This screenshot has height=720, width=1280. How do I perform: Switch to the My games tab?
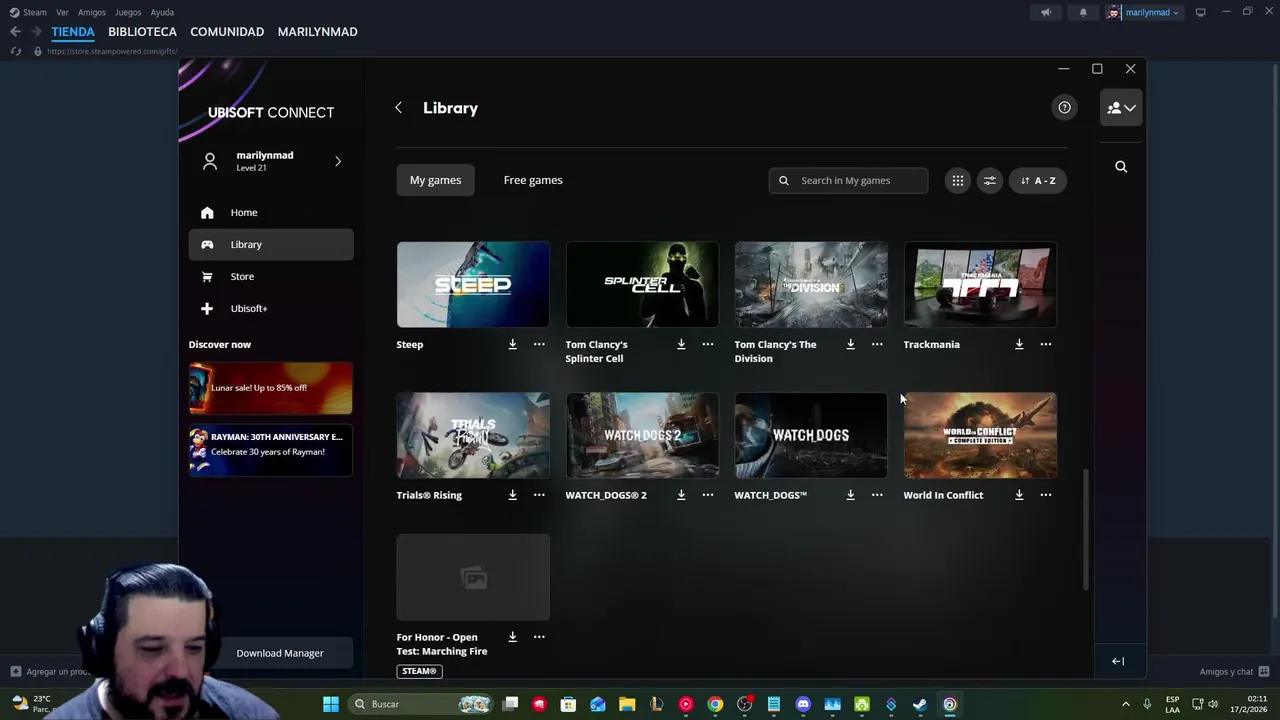pos(435,180)
